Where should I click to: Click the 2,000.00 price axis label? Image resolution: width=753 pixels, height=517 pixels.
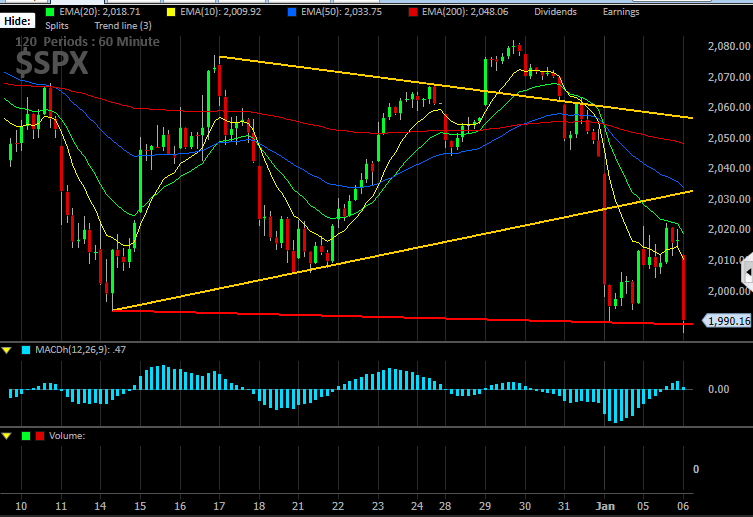729,291
